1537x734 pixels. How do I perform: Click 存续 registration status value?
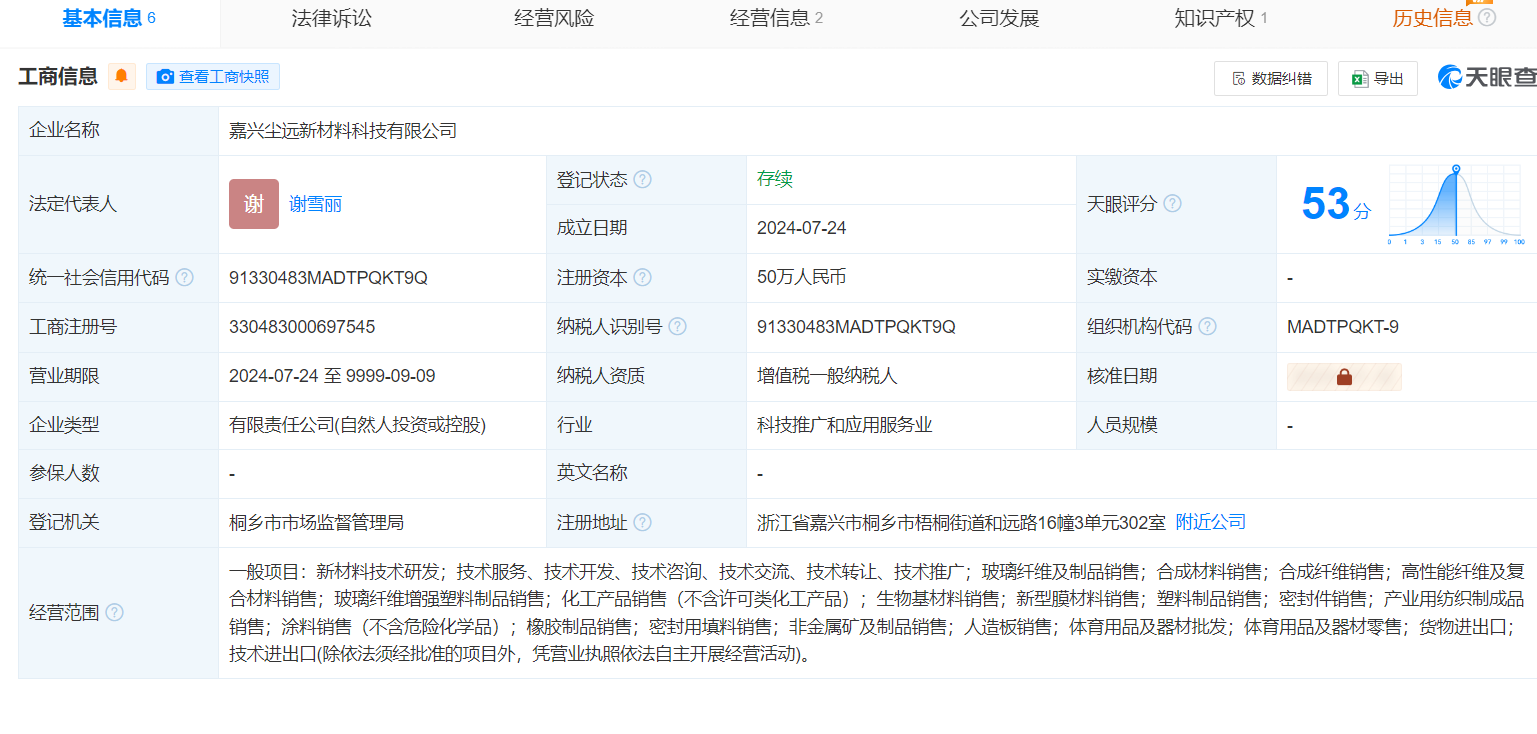coord(775,179)
